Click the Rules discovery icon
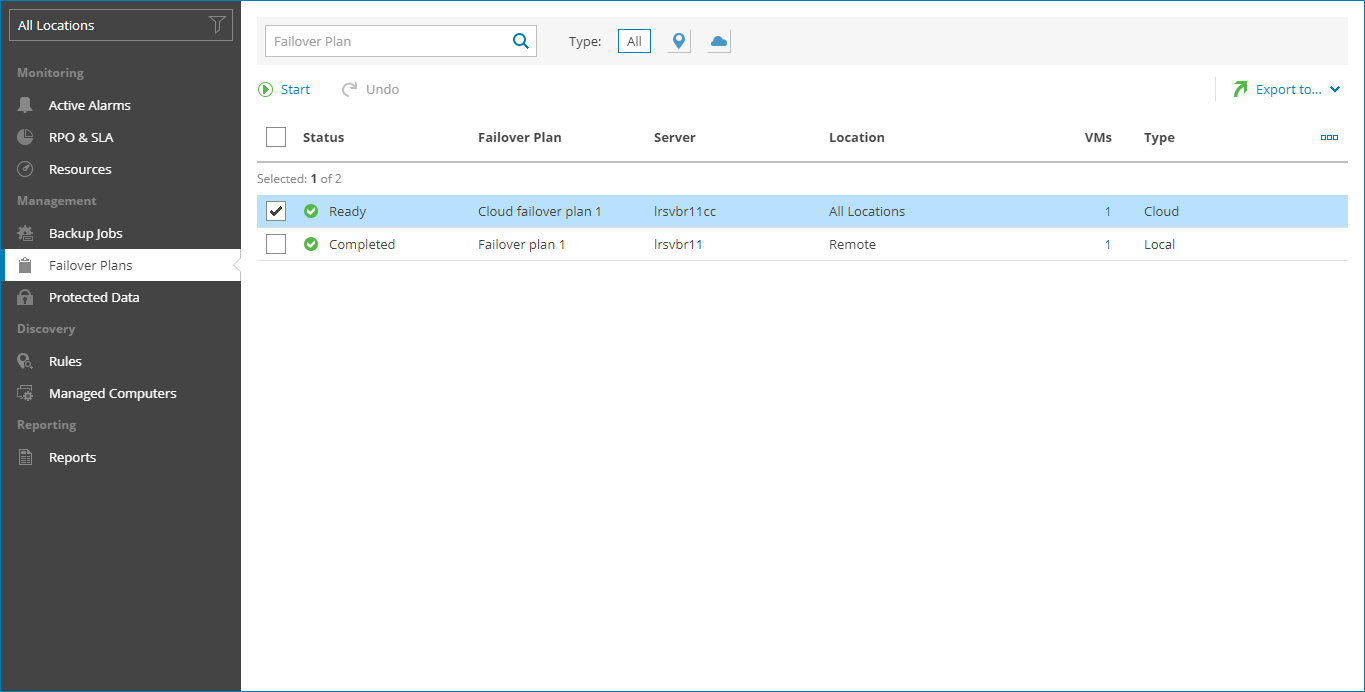 click(x=26, y=361)
